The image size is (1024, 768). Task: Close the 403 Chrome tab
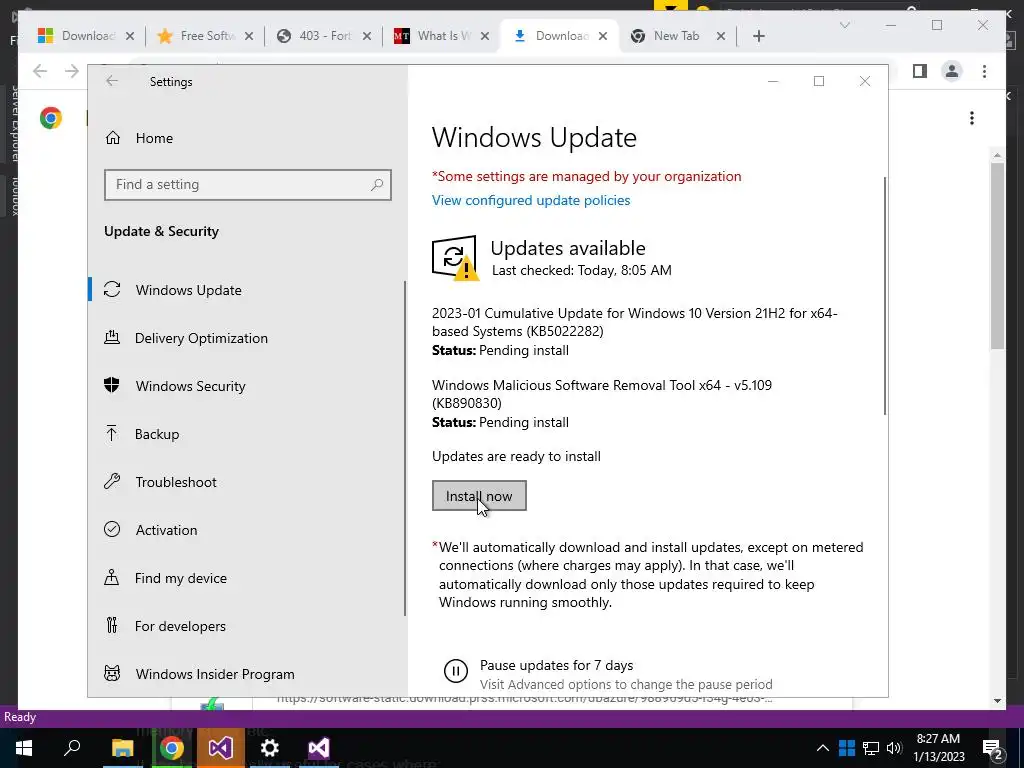(x=367, y=36)
